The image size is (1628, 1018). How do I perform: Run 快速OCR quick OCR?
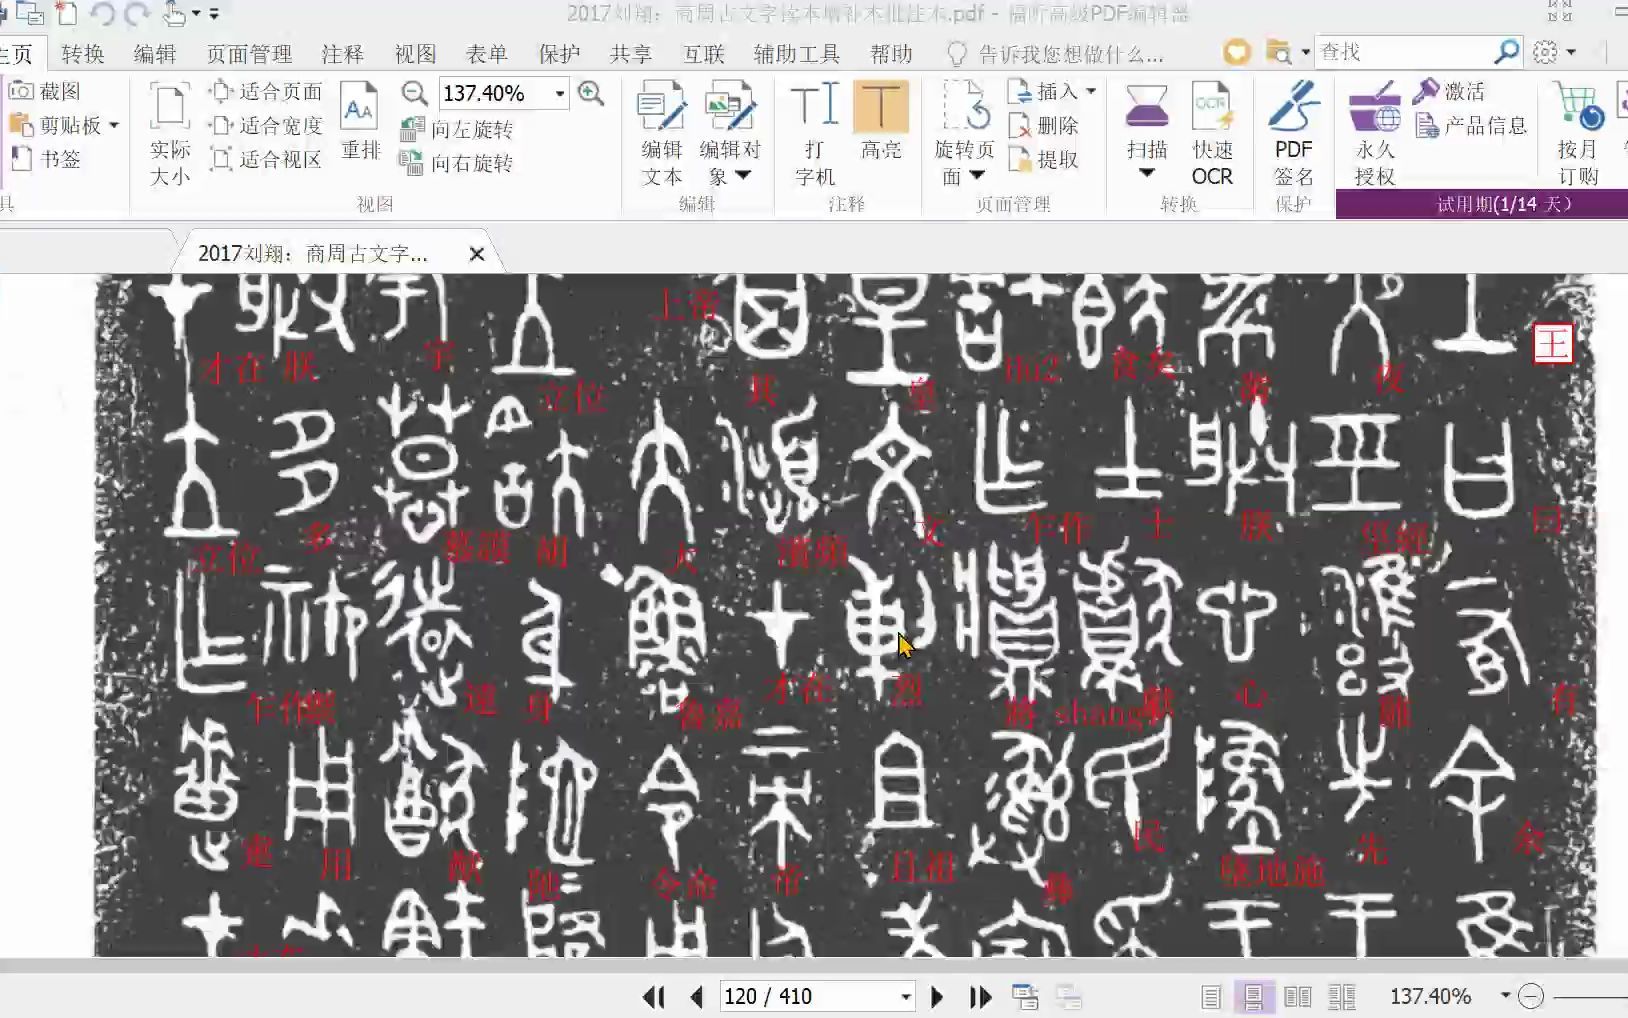(x=1212, y=135)
